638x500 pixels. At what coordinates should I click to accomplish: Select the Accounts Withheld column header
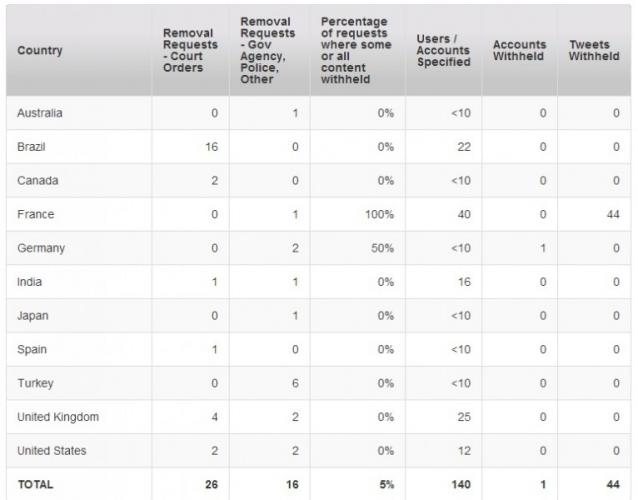pyautogui.click(x=519, y=50)
